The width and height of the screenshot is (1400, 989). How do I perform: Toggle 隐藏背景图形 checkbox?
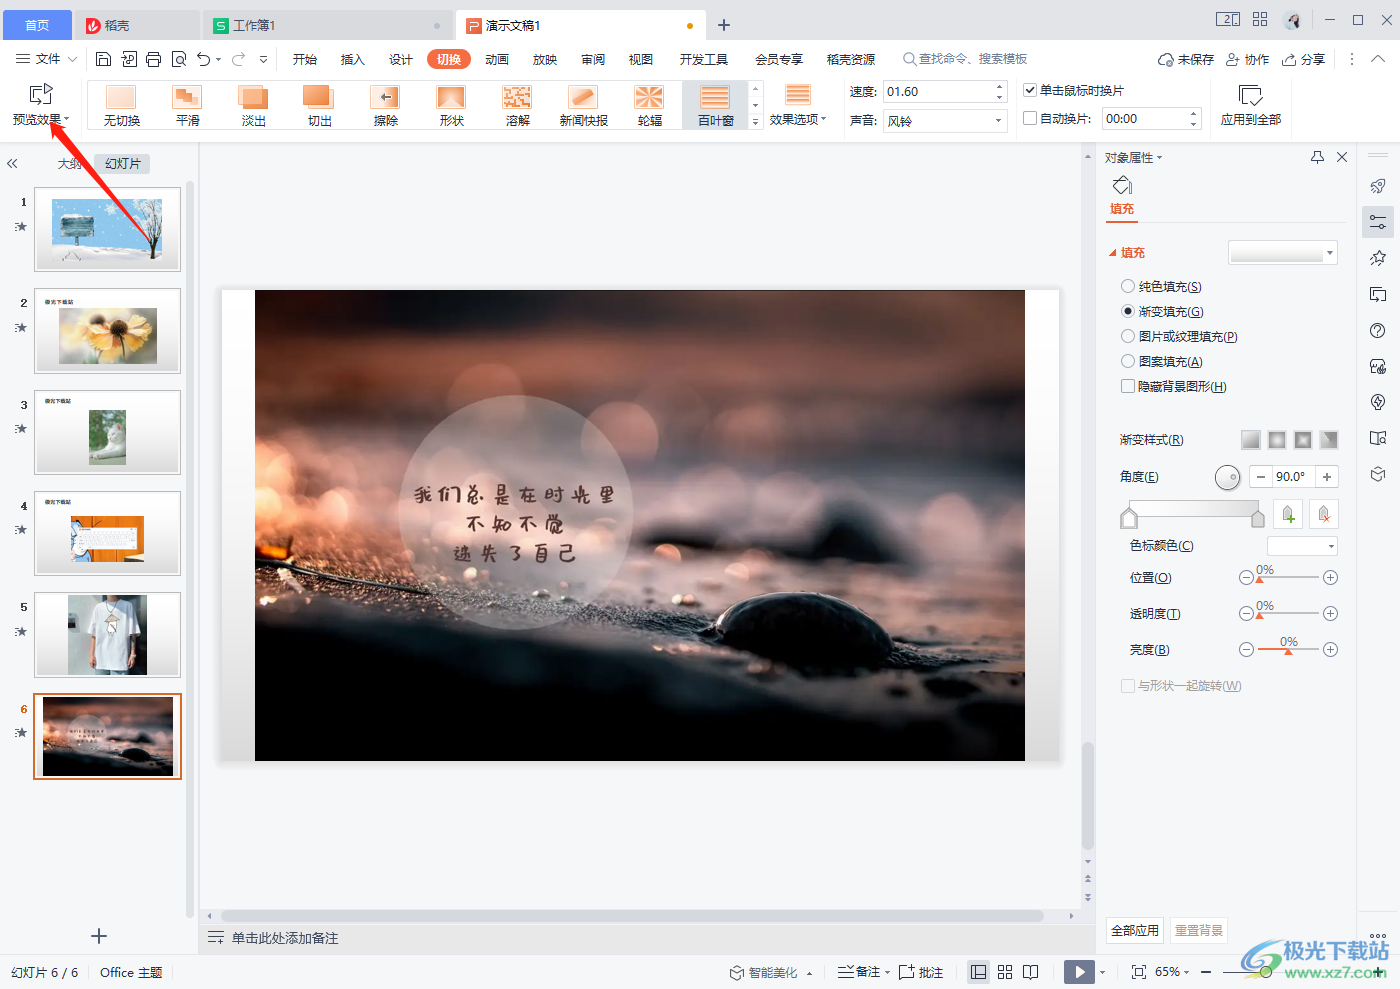(1128, 386)
